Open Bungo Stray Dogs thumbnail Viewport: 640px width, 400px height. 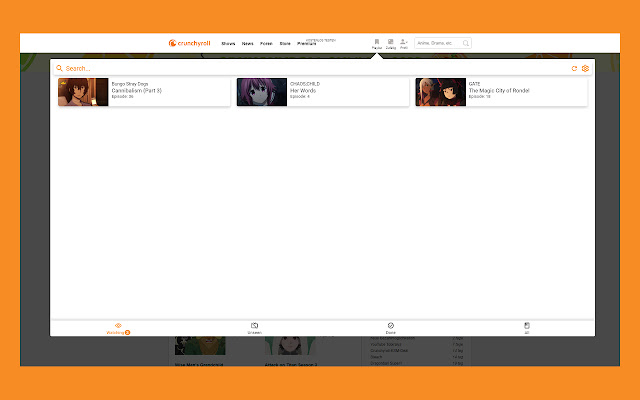pos(83,92)
